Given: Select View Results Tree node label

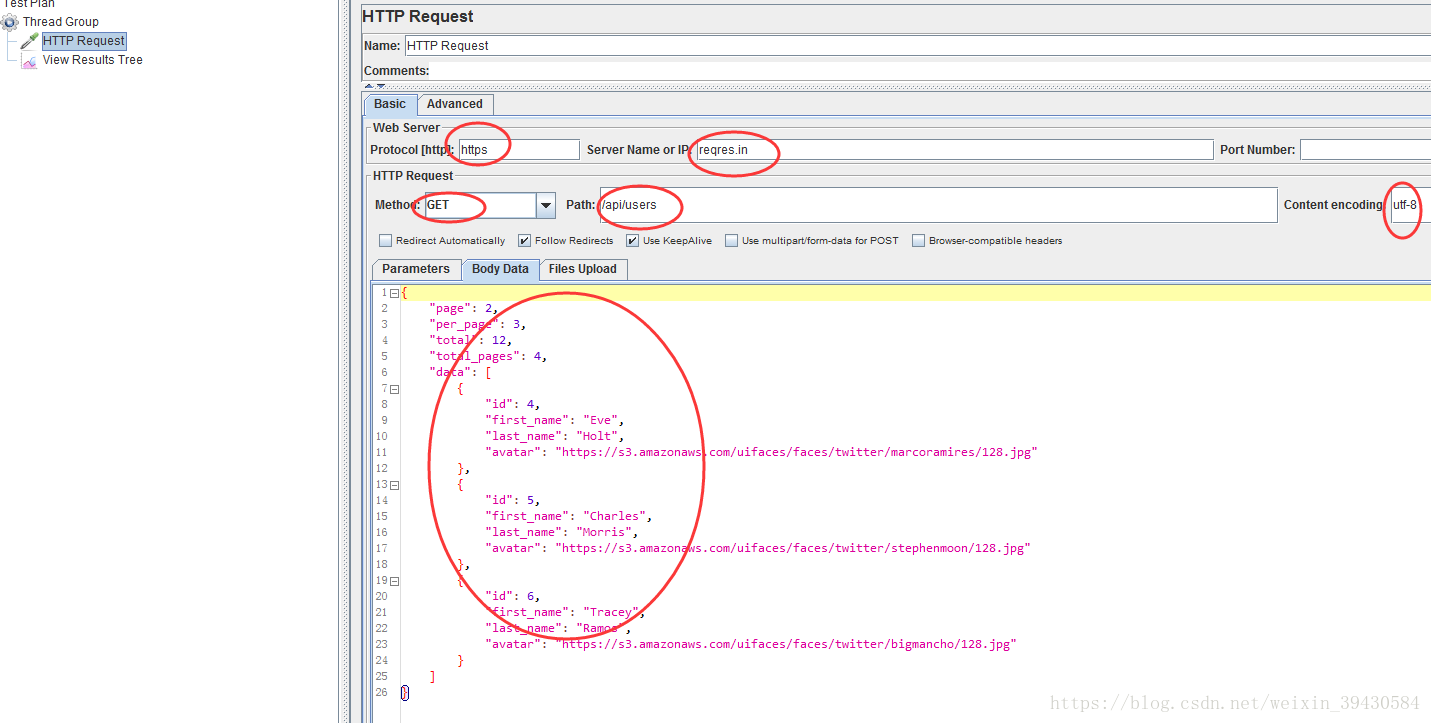Looking at the screenshot, I should pos(92,60).
